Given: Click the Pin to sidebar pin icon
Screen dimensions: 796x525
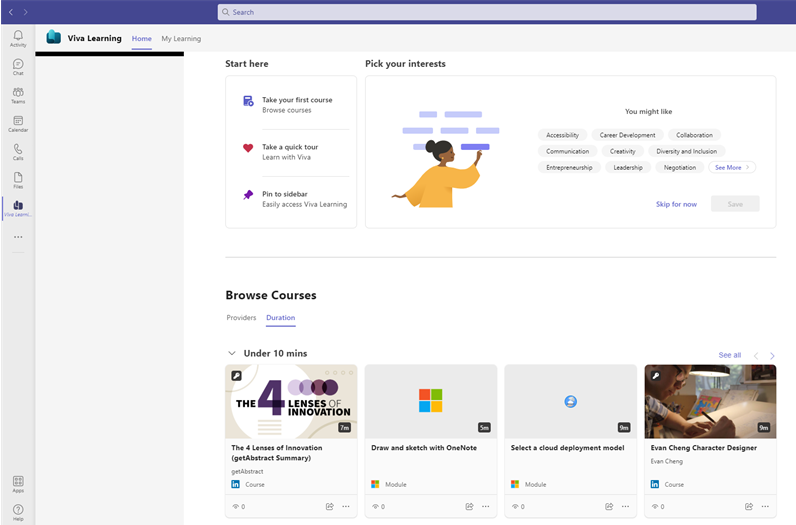Looking at the screenshot, I should tap(248, 195).
